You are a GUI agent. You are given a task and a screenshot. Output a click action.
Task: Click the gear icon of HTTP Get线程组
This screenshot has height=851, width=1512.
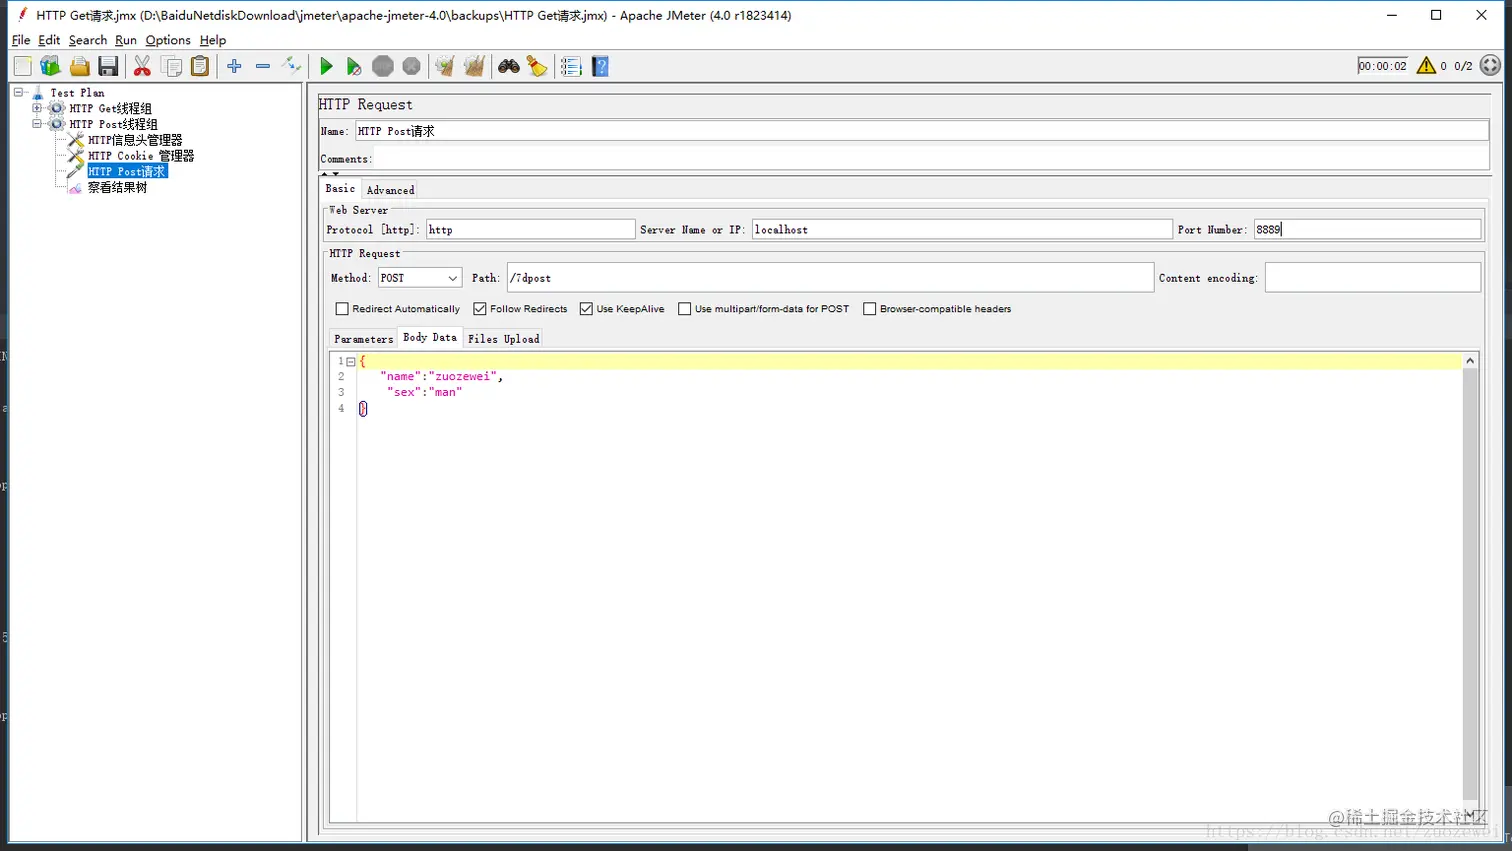click(57, 108)
